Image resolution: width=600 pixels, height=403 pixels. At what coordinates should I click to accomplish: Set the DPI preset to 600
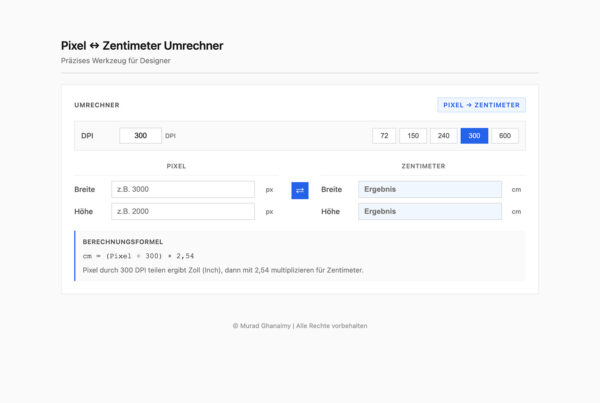[x=505, y=136]
